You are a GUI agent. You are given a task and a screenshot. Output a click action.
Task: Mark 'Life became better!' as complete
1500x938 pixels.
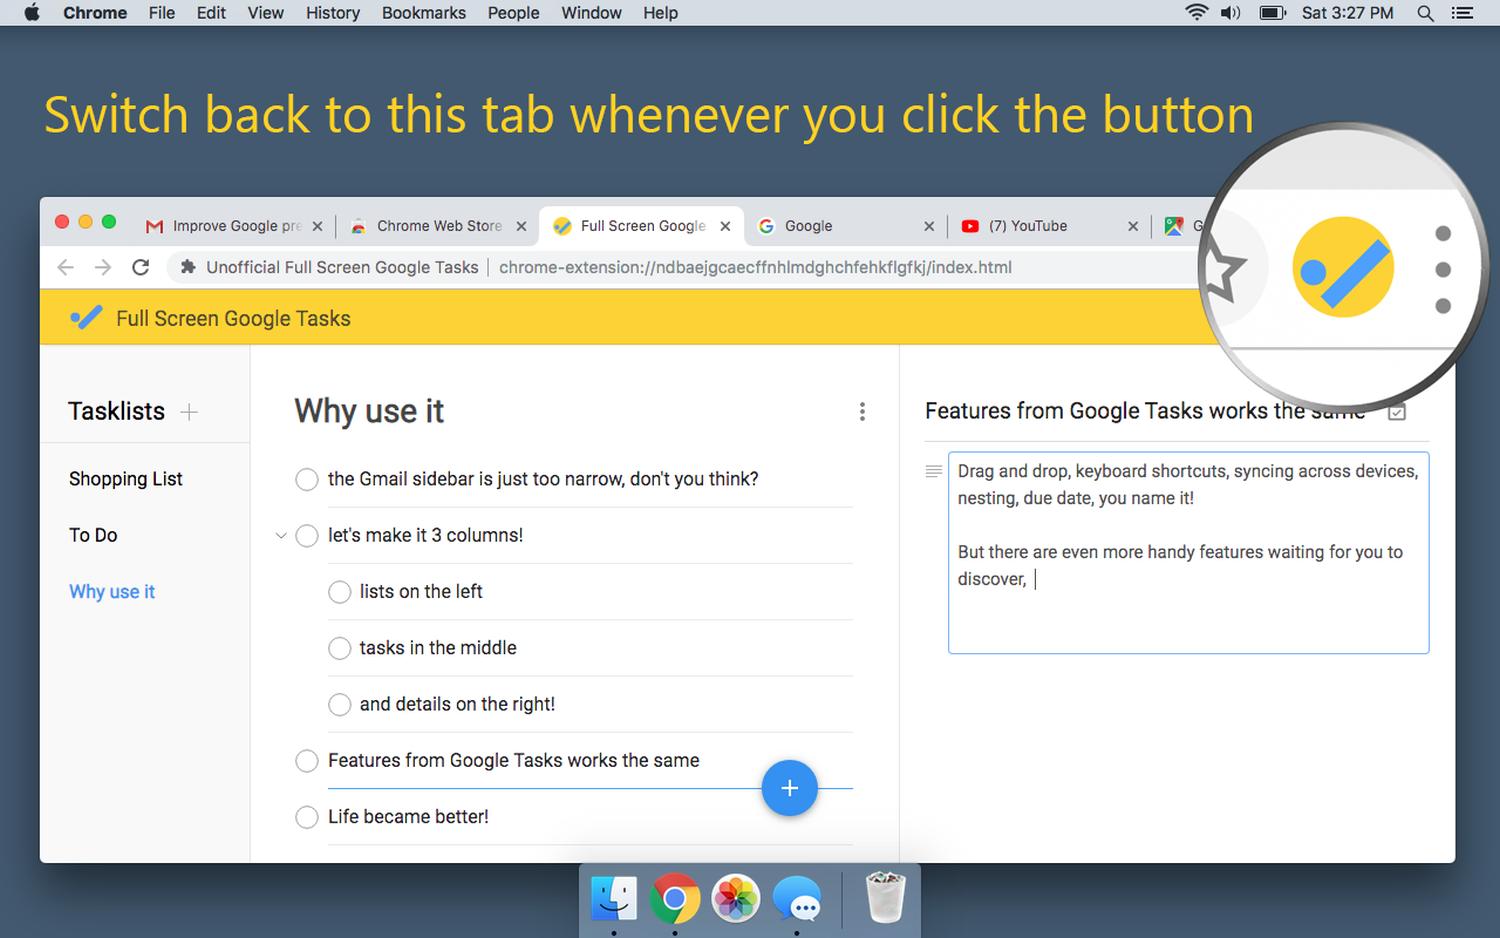(x=307, y=817)
